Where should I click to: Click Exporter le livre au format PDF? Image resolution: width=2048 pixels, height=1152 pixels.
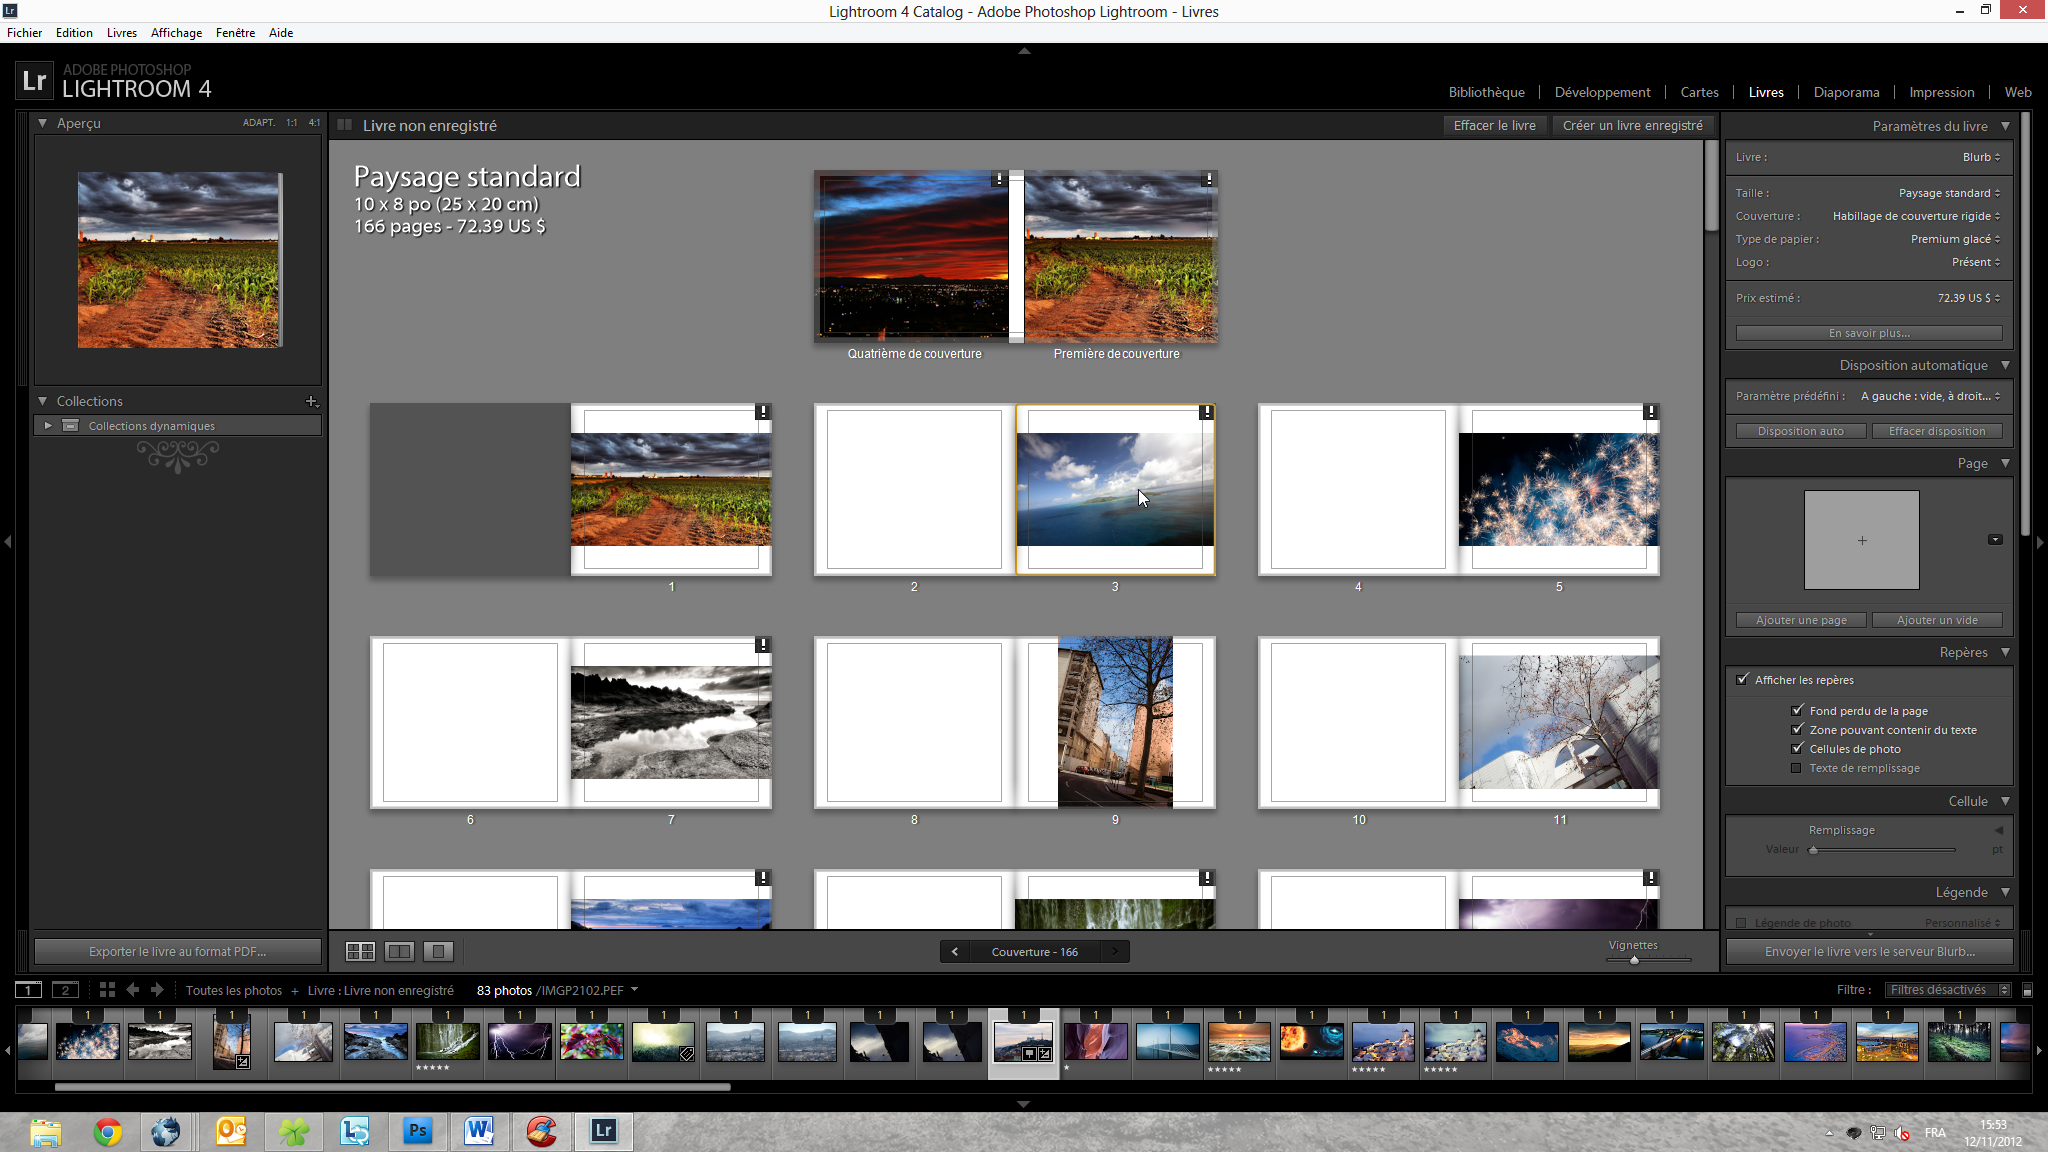[x=177, y=952]
